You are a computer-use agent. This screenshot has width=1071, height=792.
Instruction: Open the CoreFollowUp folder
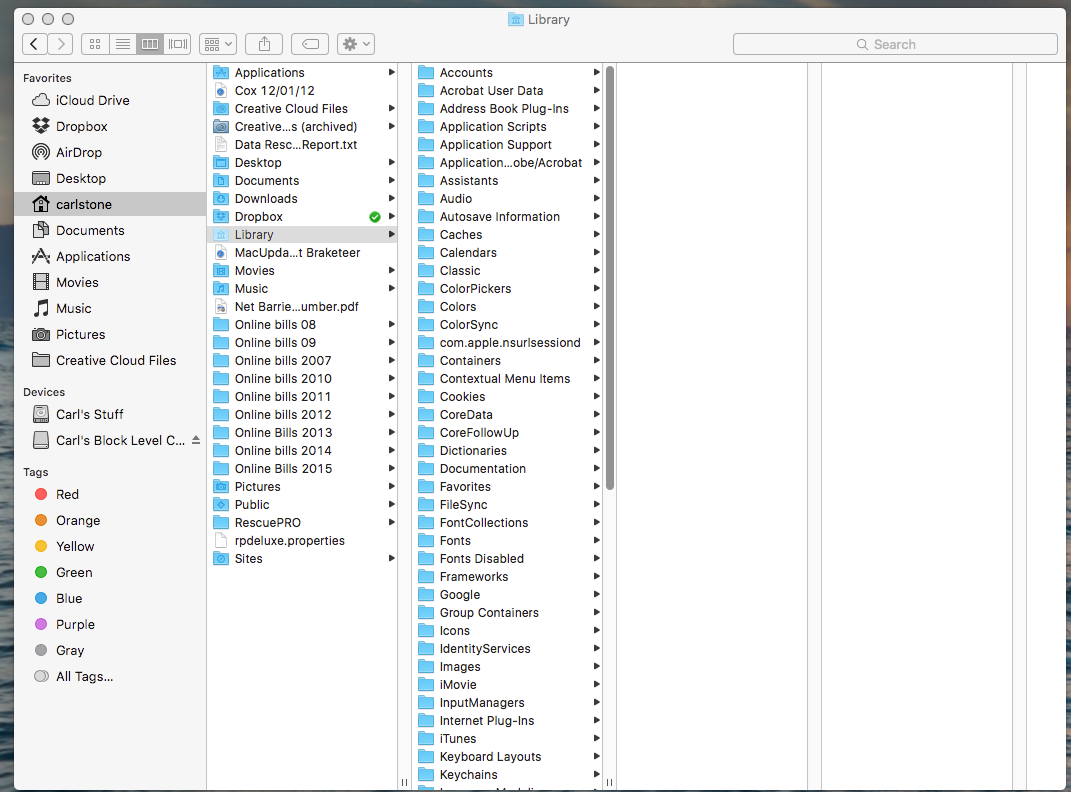click(x=508, y=433)
